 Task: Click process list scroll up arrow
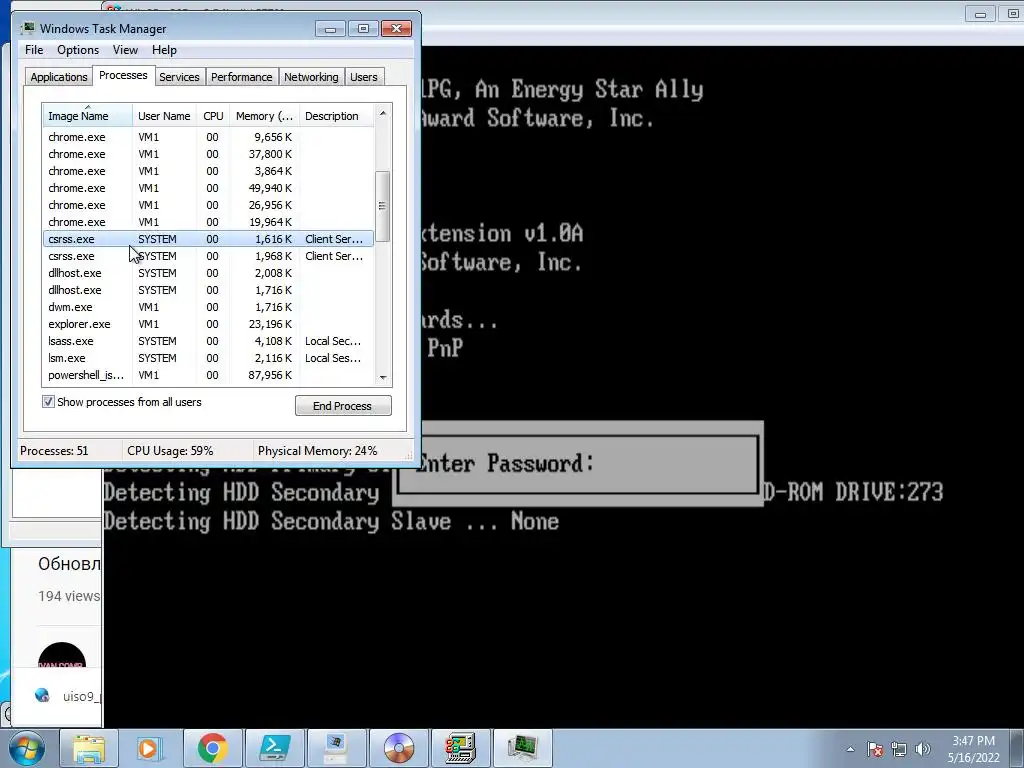click(383, 113)
